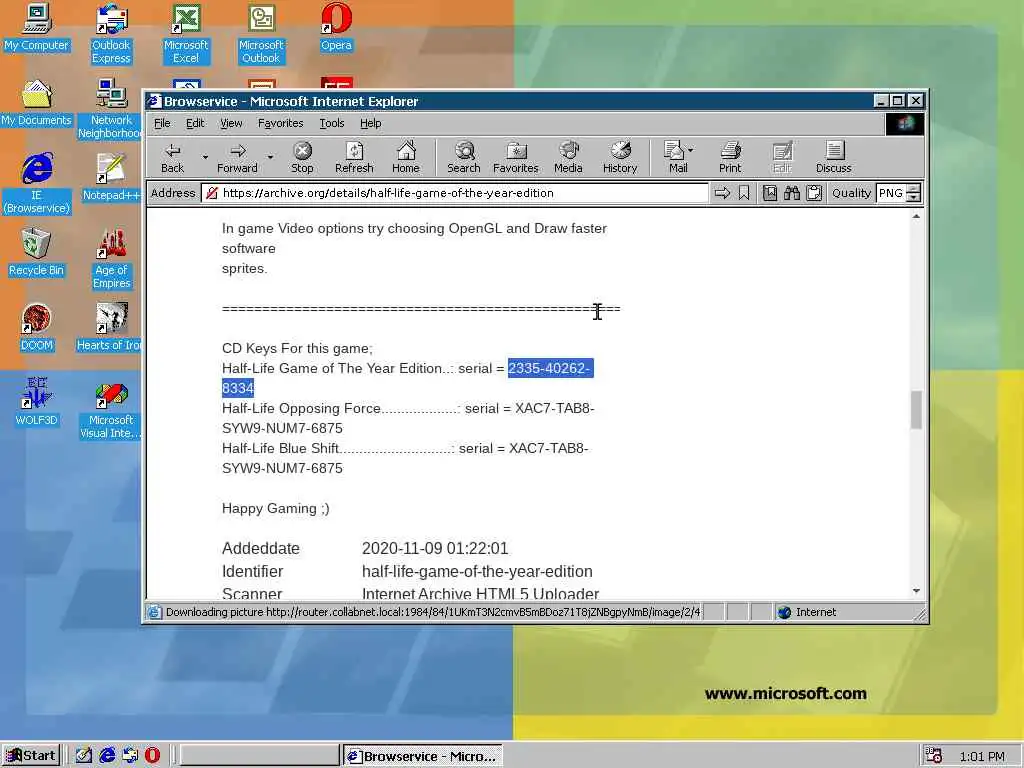Viewport: 1024px width, 768px height.
Task: Open the Microsoft Visual InterDev desktop icon
Action: pyautogui.click(x=111, y=409)
